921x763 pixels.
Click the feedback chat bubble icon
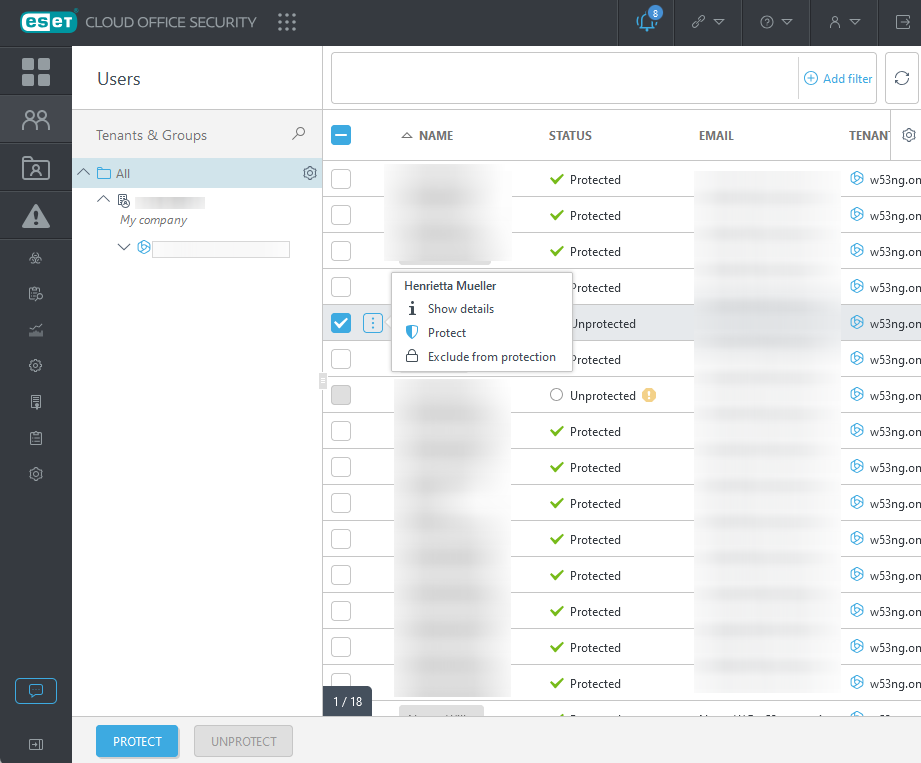click(x=36, y=690)
